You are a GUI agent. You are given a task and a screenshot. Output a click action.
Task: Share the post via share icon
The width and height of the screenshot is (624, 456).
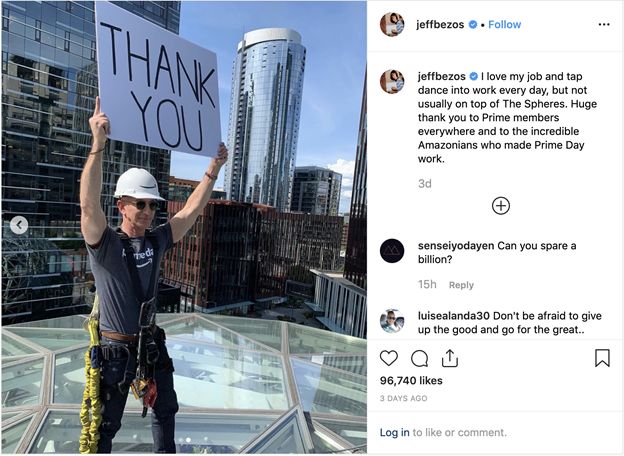450,358
